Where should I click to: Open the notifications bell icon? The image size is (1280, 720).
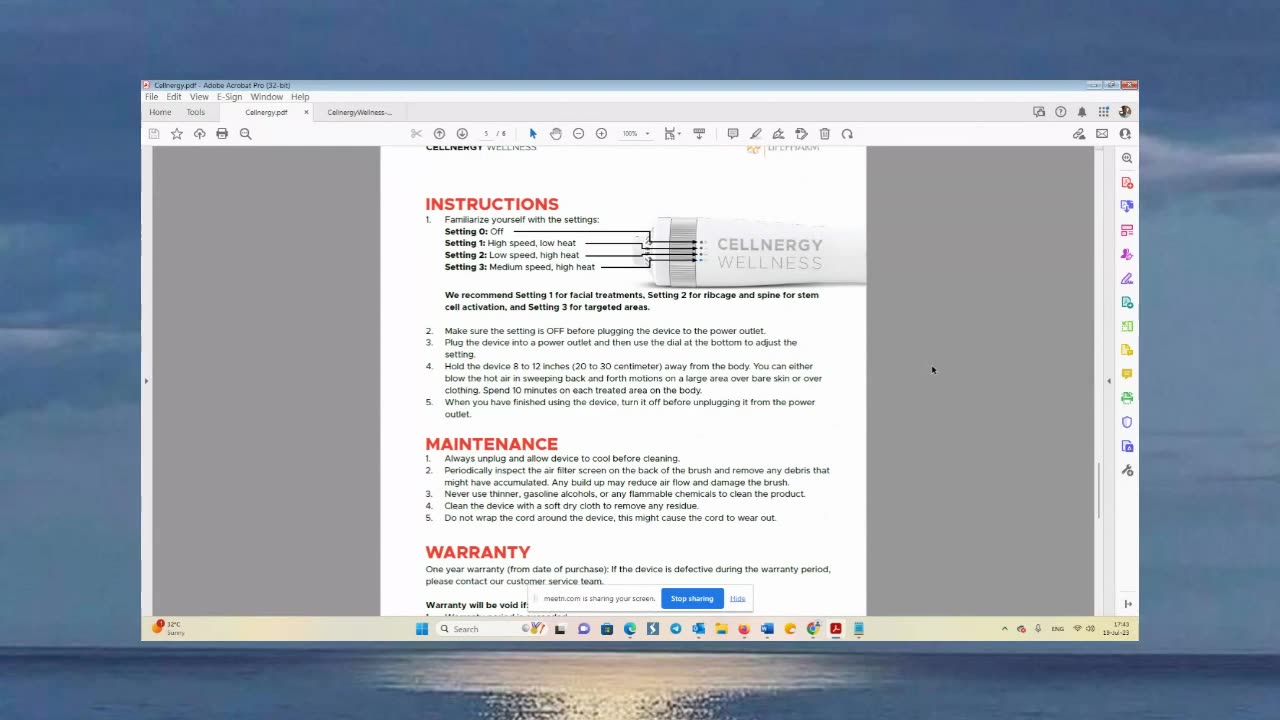pos(1082,112)
